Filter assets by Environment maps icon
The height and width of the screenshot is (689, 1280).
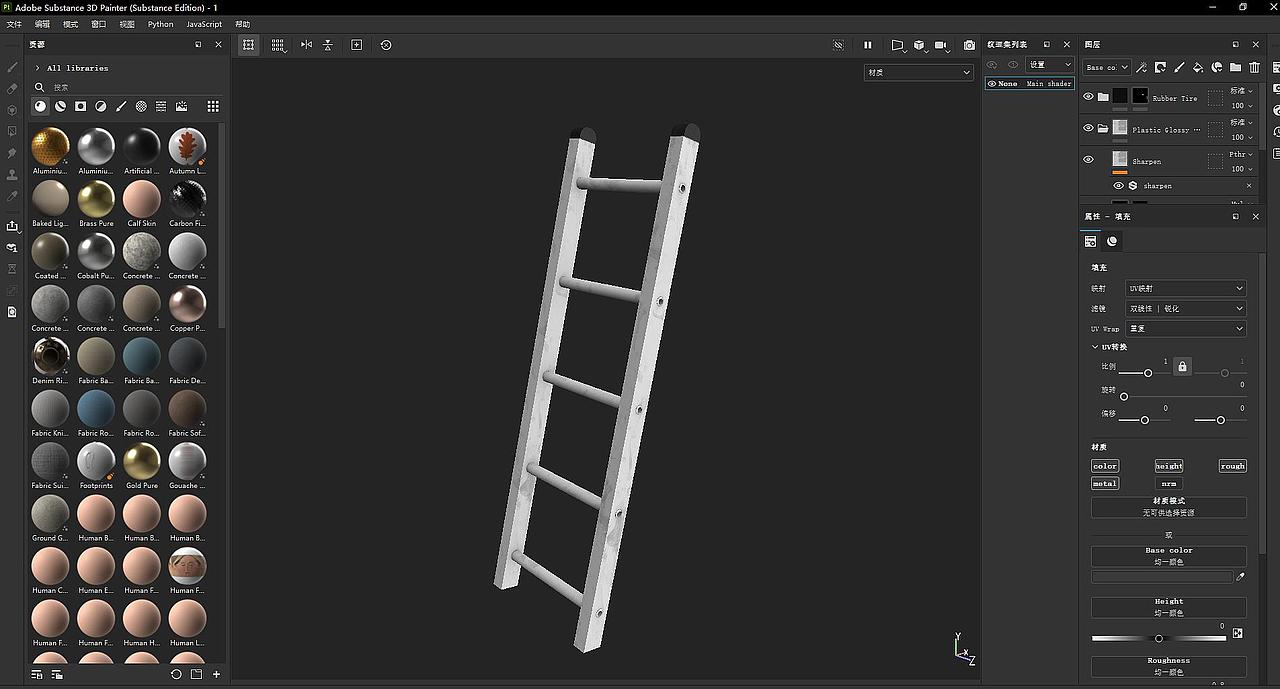181,106
